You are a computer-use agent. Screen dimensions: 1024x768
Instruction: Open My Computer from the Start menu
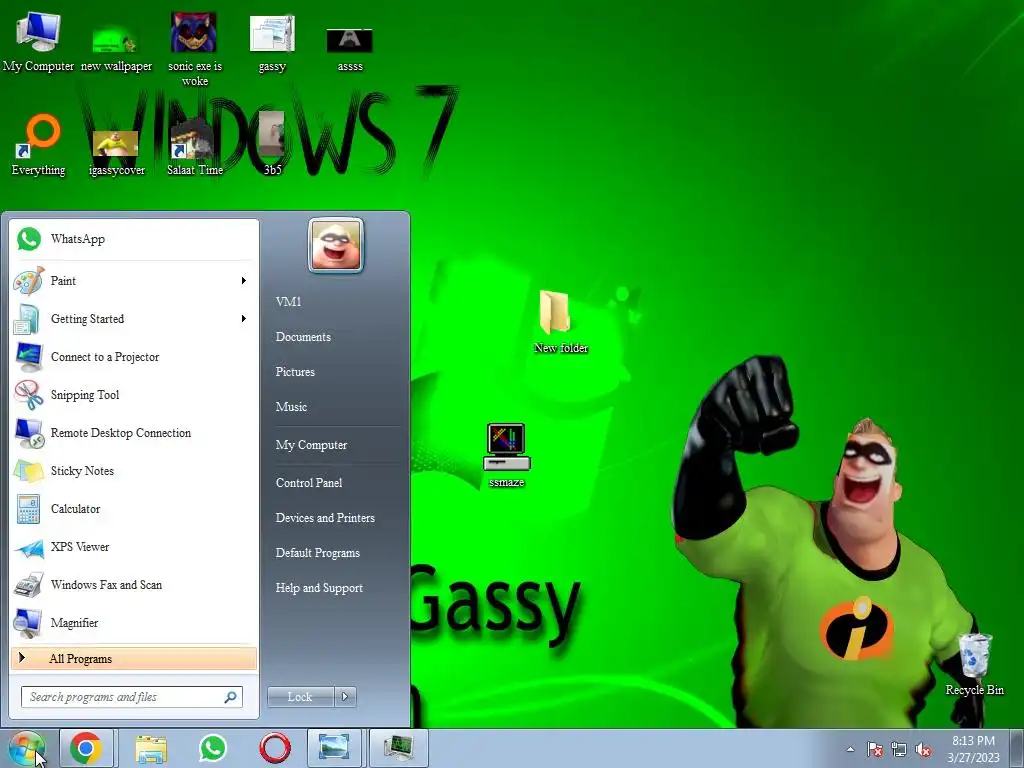click(312, 445)
